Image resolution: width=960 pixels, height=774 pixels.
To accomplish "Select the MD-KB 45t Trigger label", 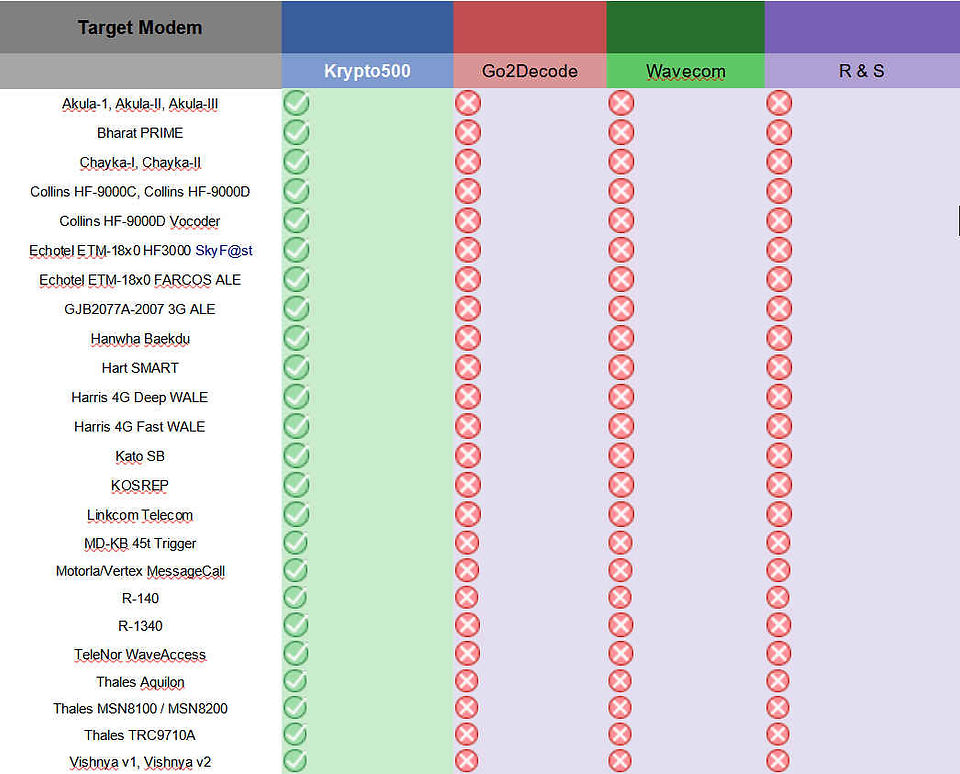I will (x=140, y=543).
